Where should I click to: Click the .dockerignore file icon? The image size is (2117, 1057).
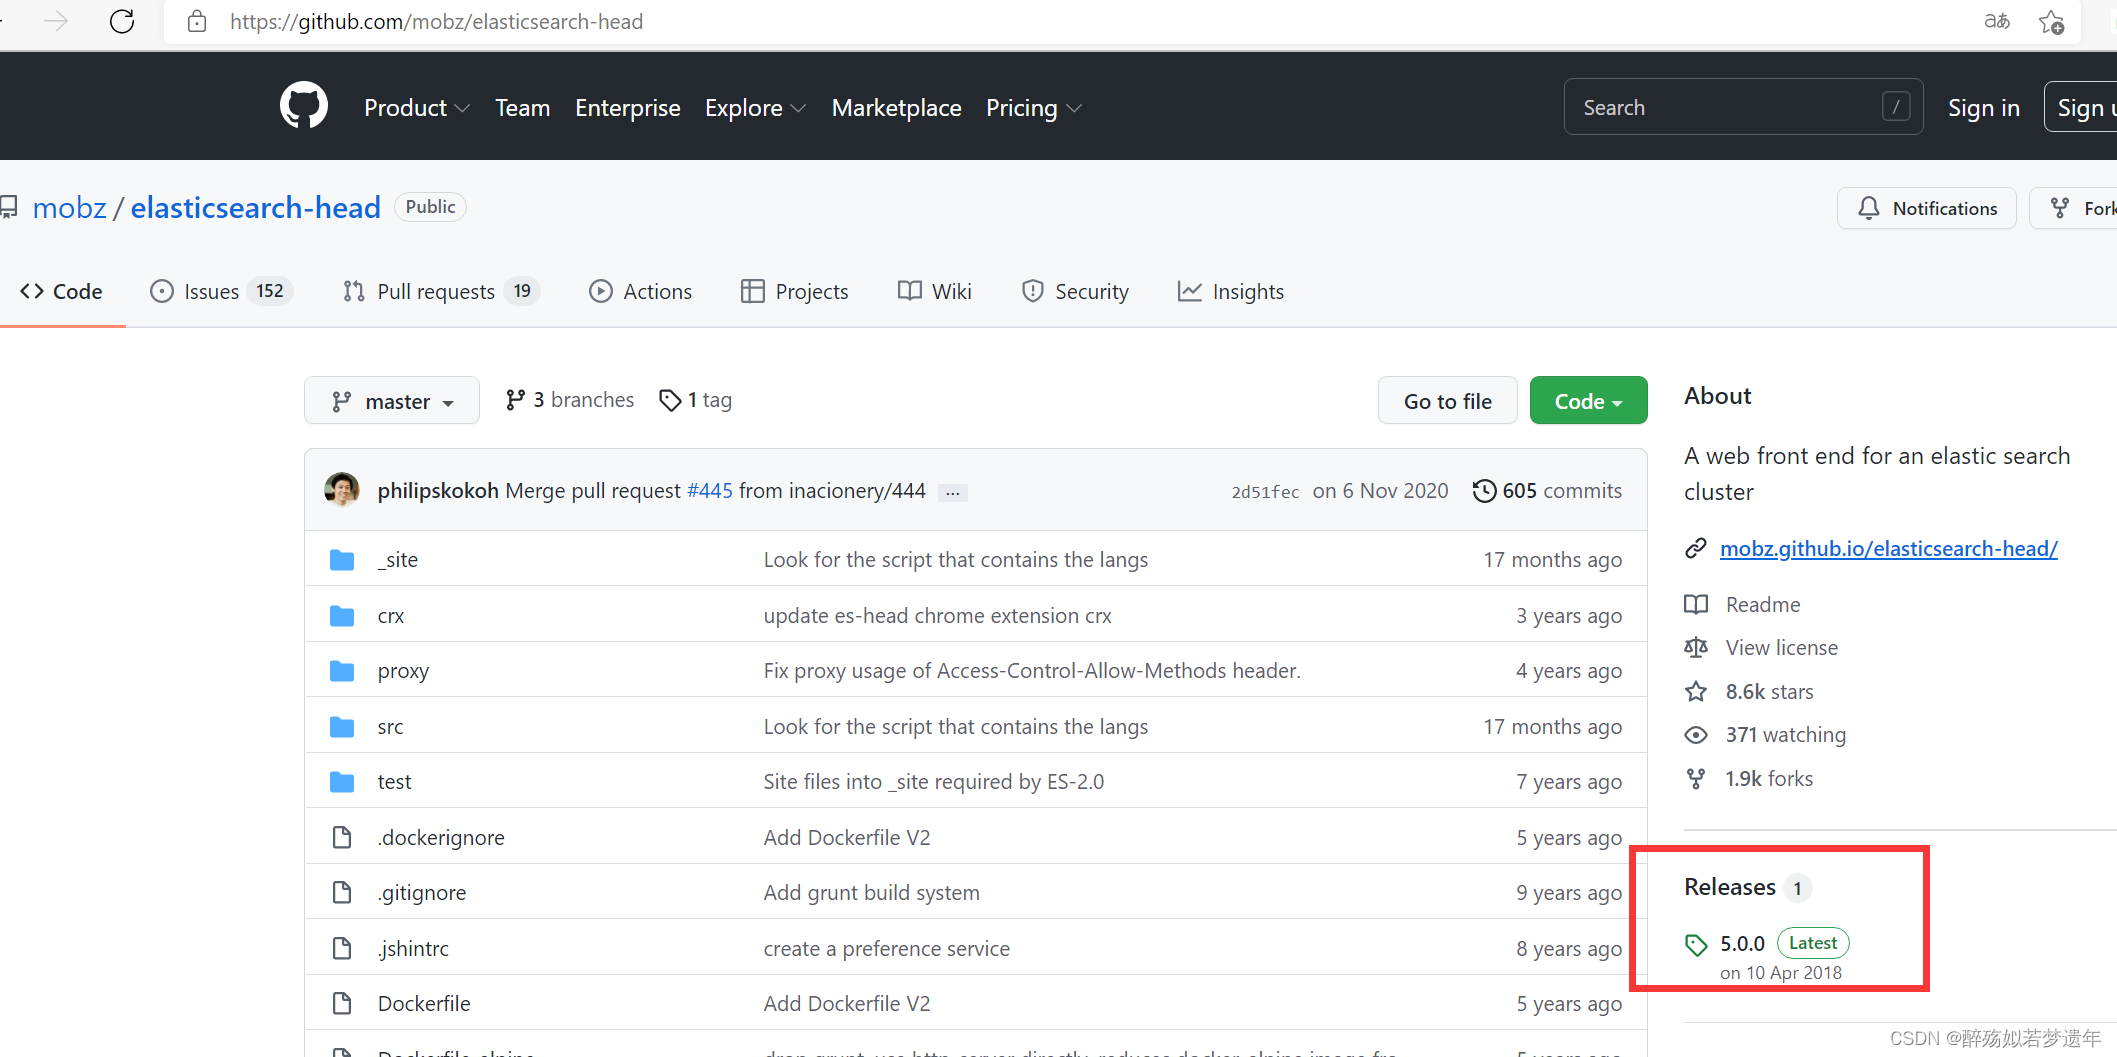click(342, 837)
